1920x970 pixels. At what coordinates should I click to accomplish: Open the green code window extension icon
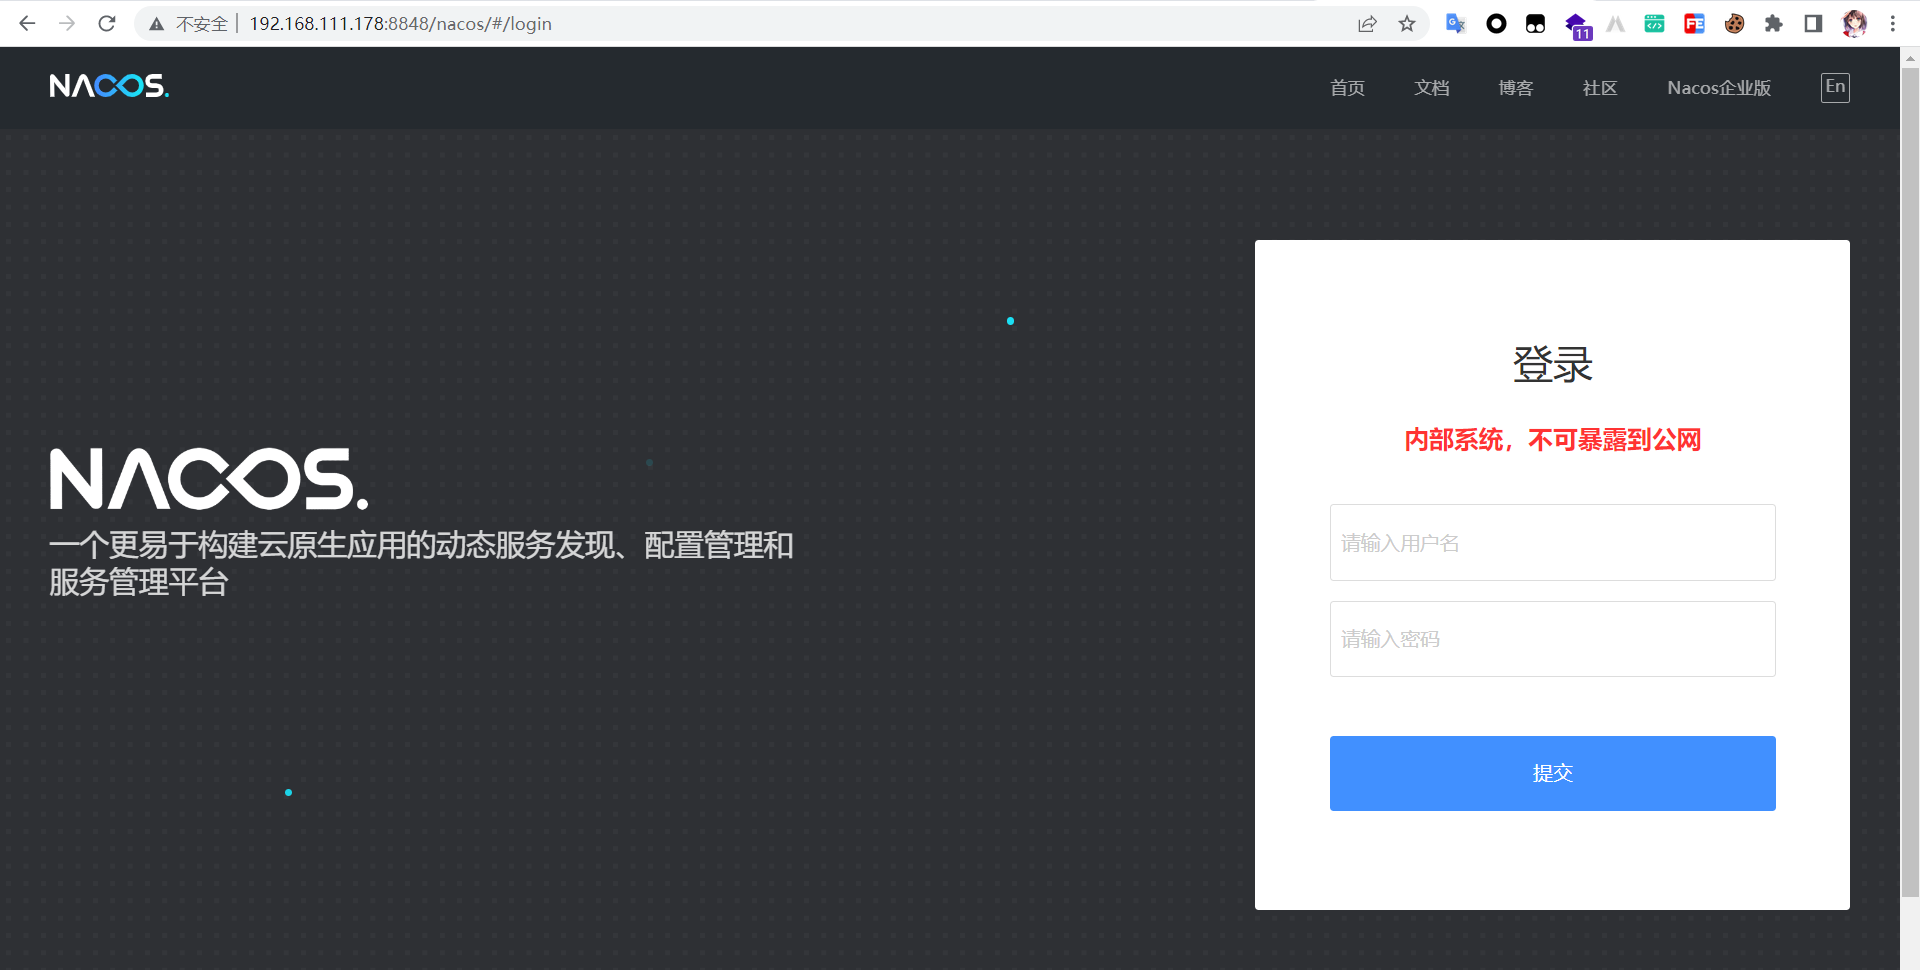[x=1654, y=24]
